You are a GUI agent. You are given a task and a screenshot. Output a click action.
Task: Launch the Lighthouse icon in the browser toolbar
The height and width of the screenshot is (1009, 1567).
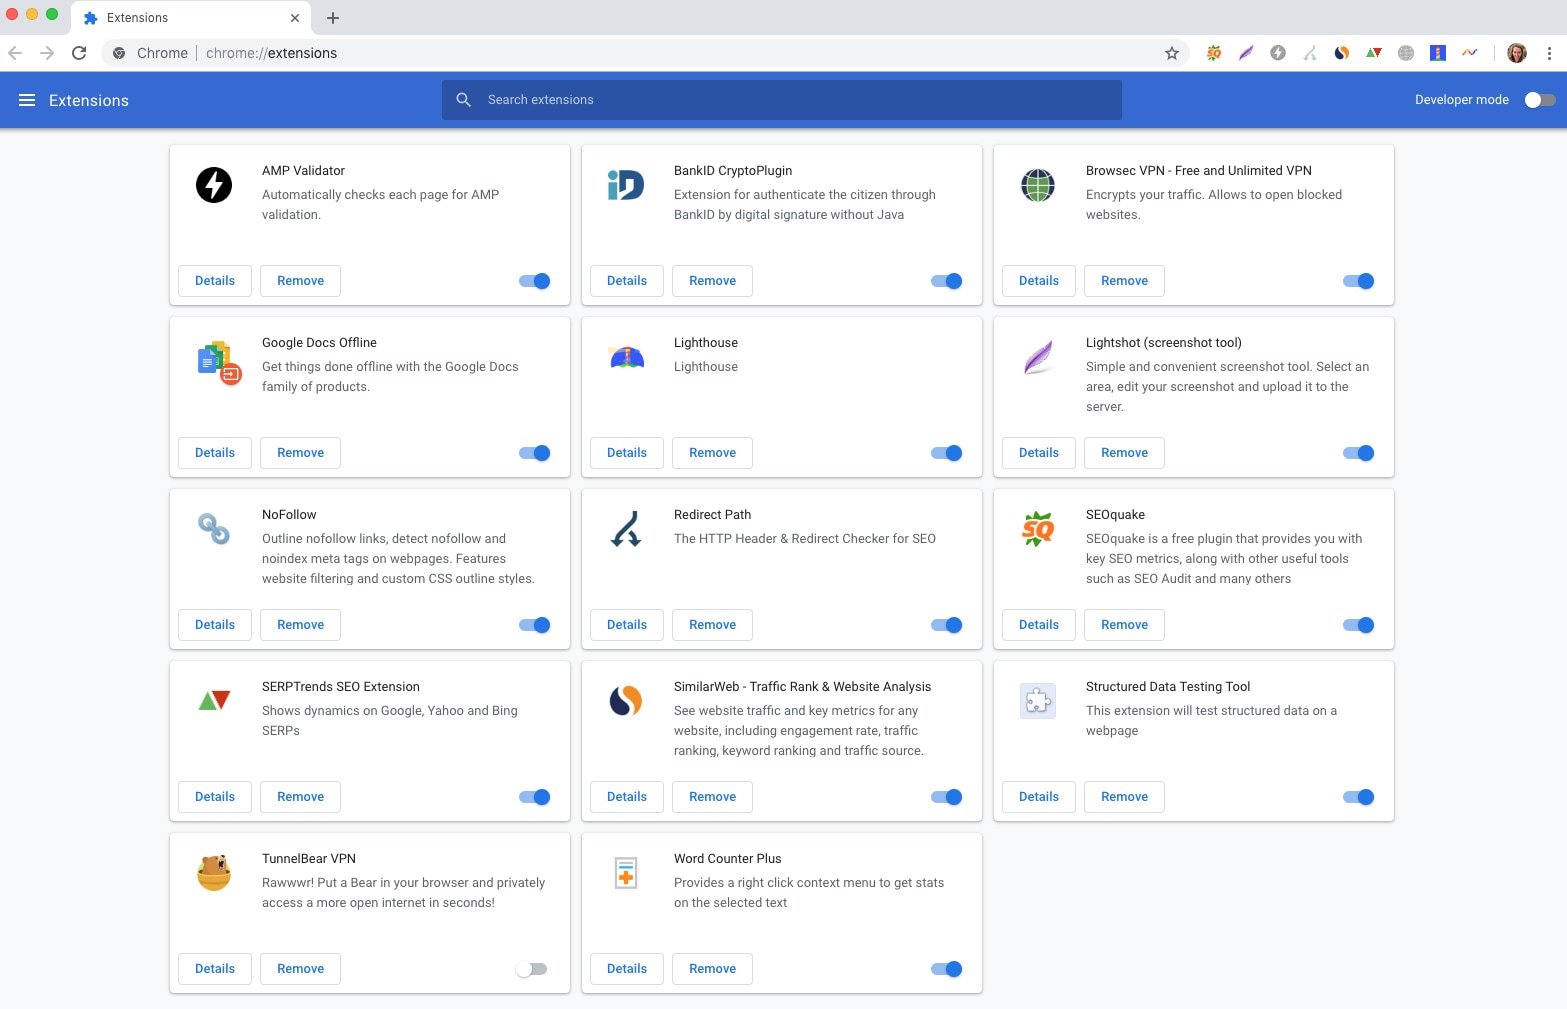coord(1438,53)
